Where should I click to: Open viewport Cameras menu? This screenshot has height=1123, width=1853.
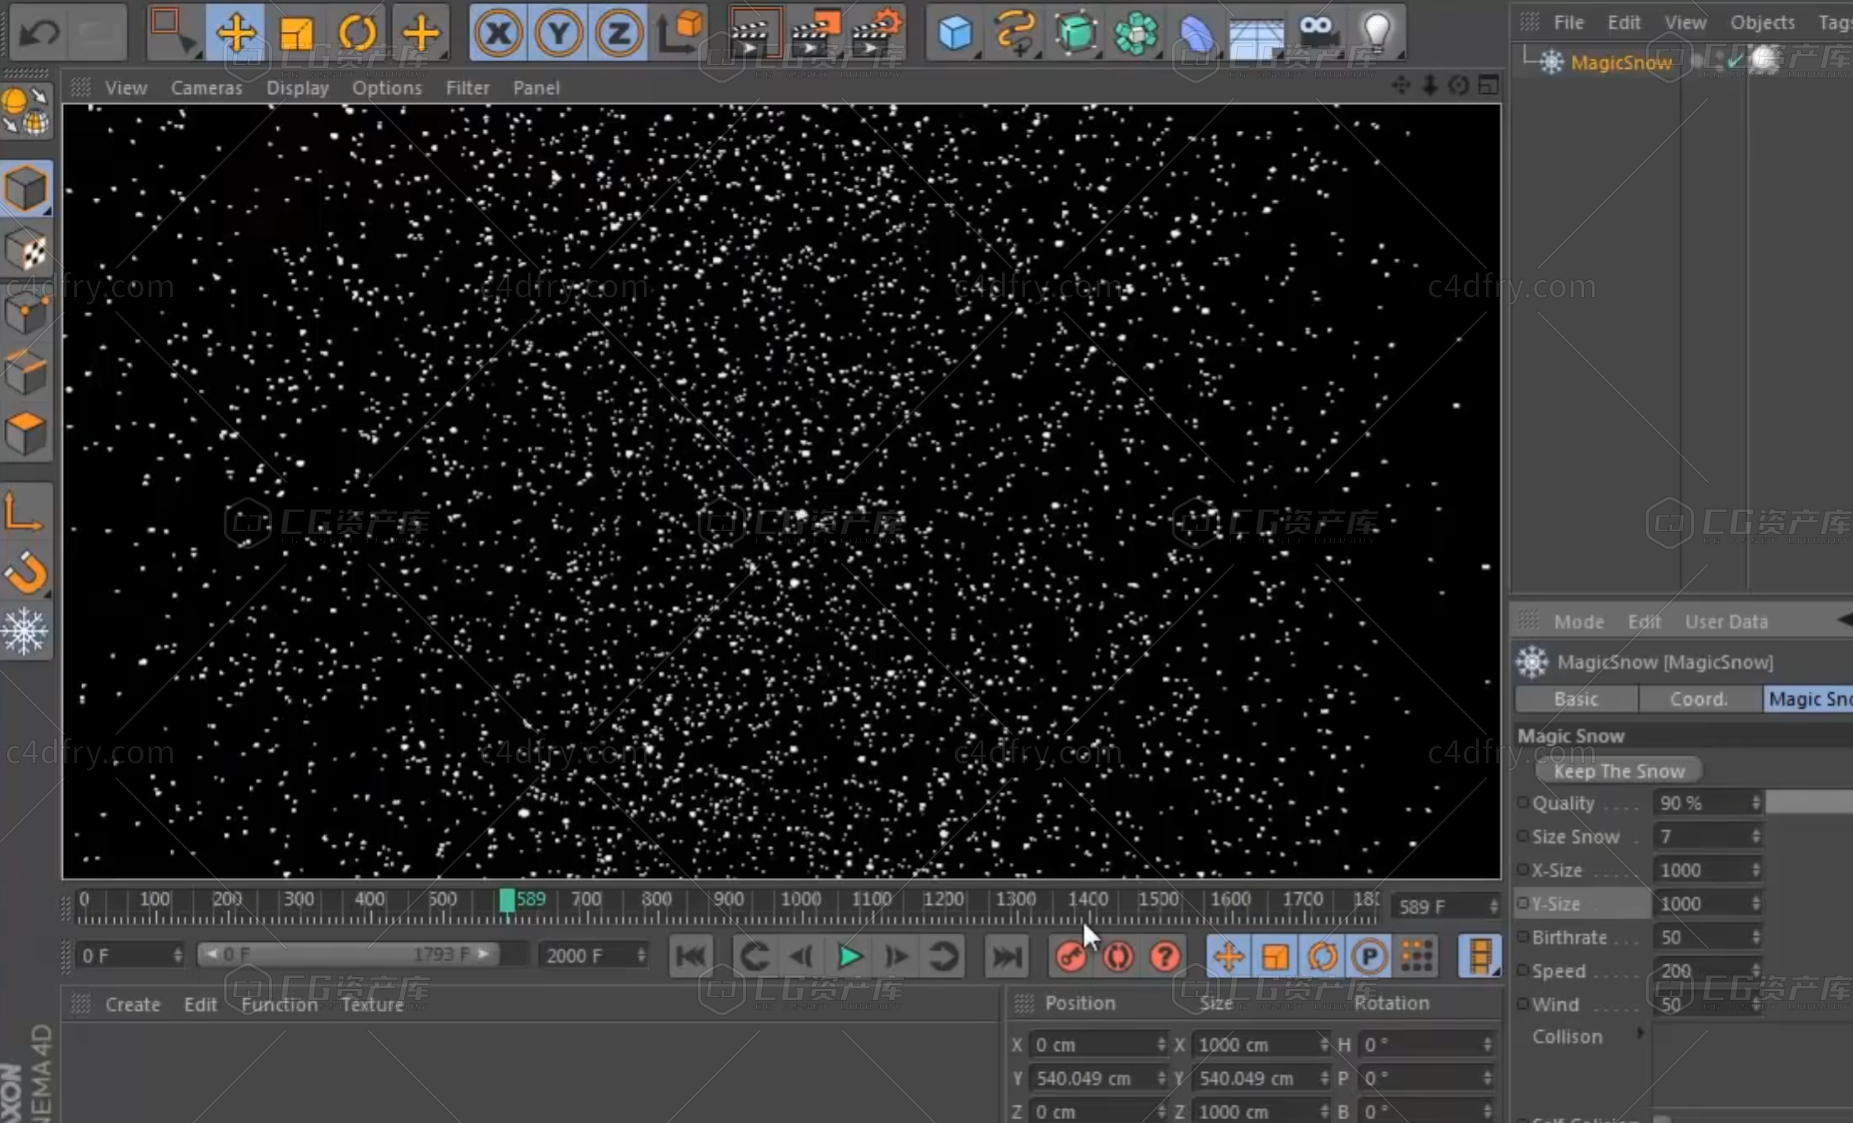pos(206,88)
